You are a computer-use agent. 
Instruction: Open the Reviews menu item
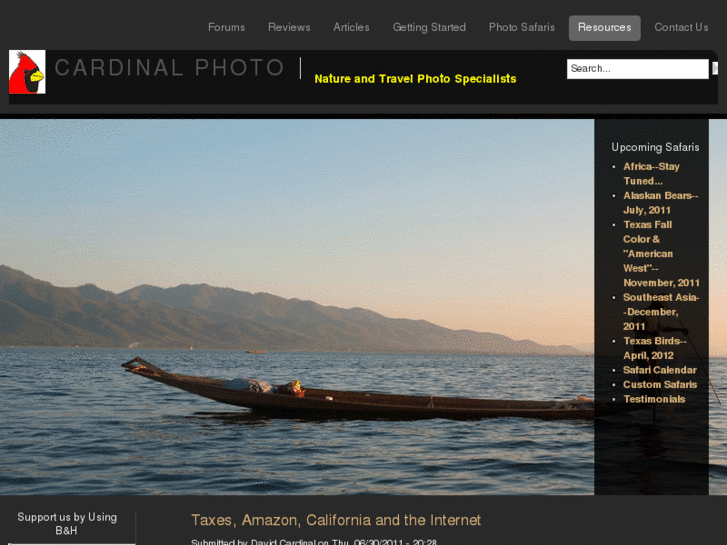pos(289,27)
